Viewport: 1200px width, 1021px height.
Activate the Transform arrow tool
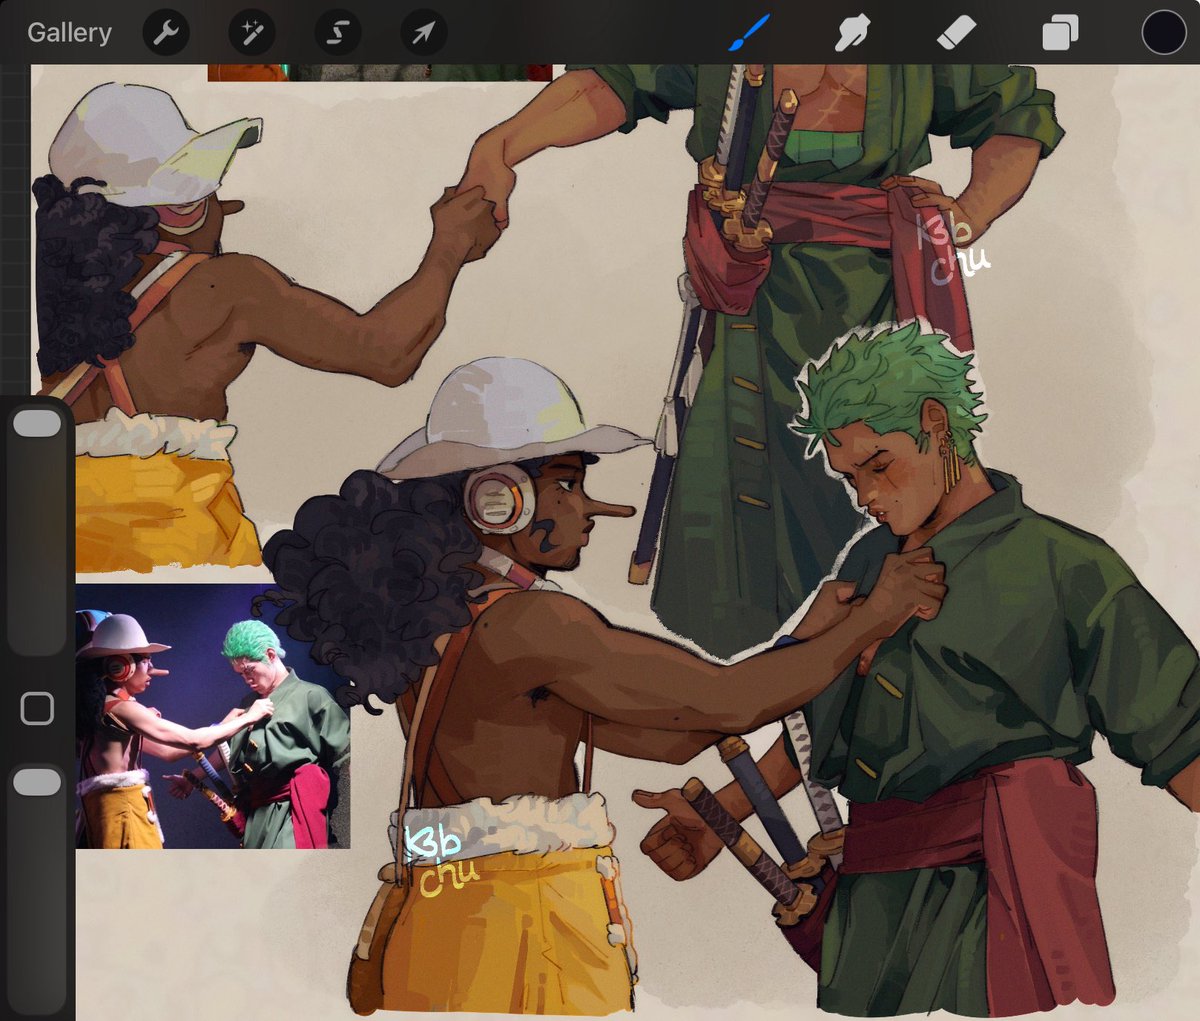click(x=424, y=33)
